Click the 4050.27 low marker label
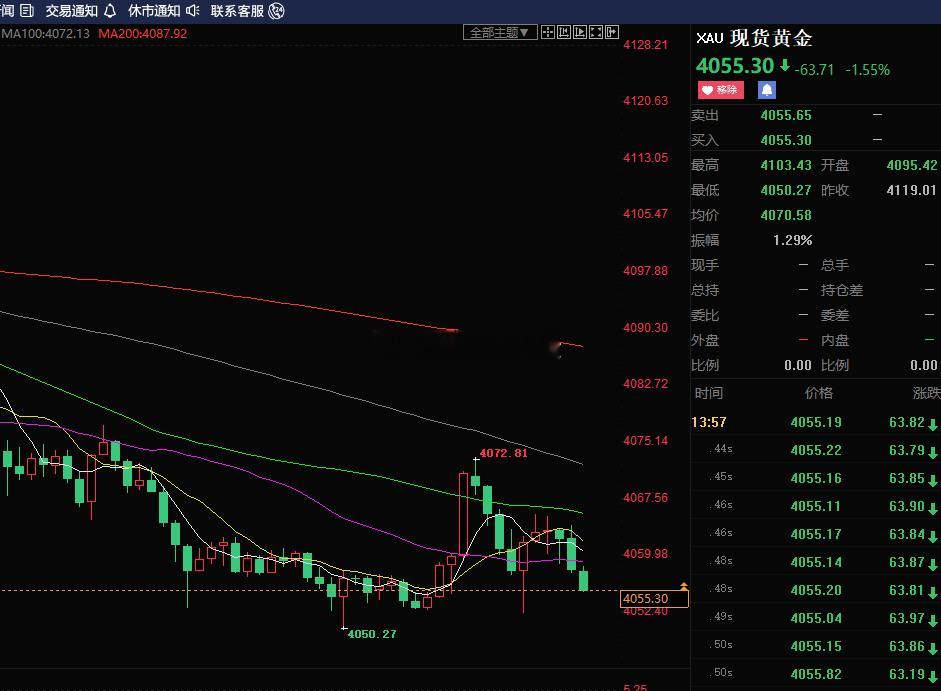This screenshot has width=941, height=691. [372, 634]
